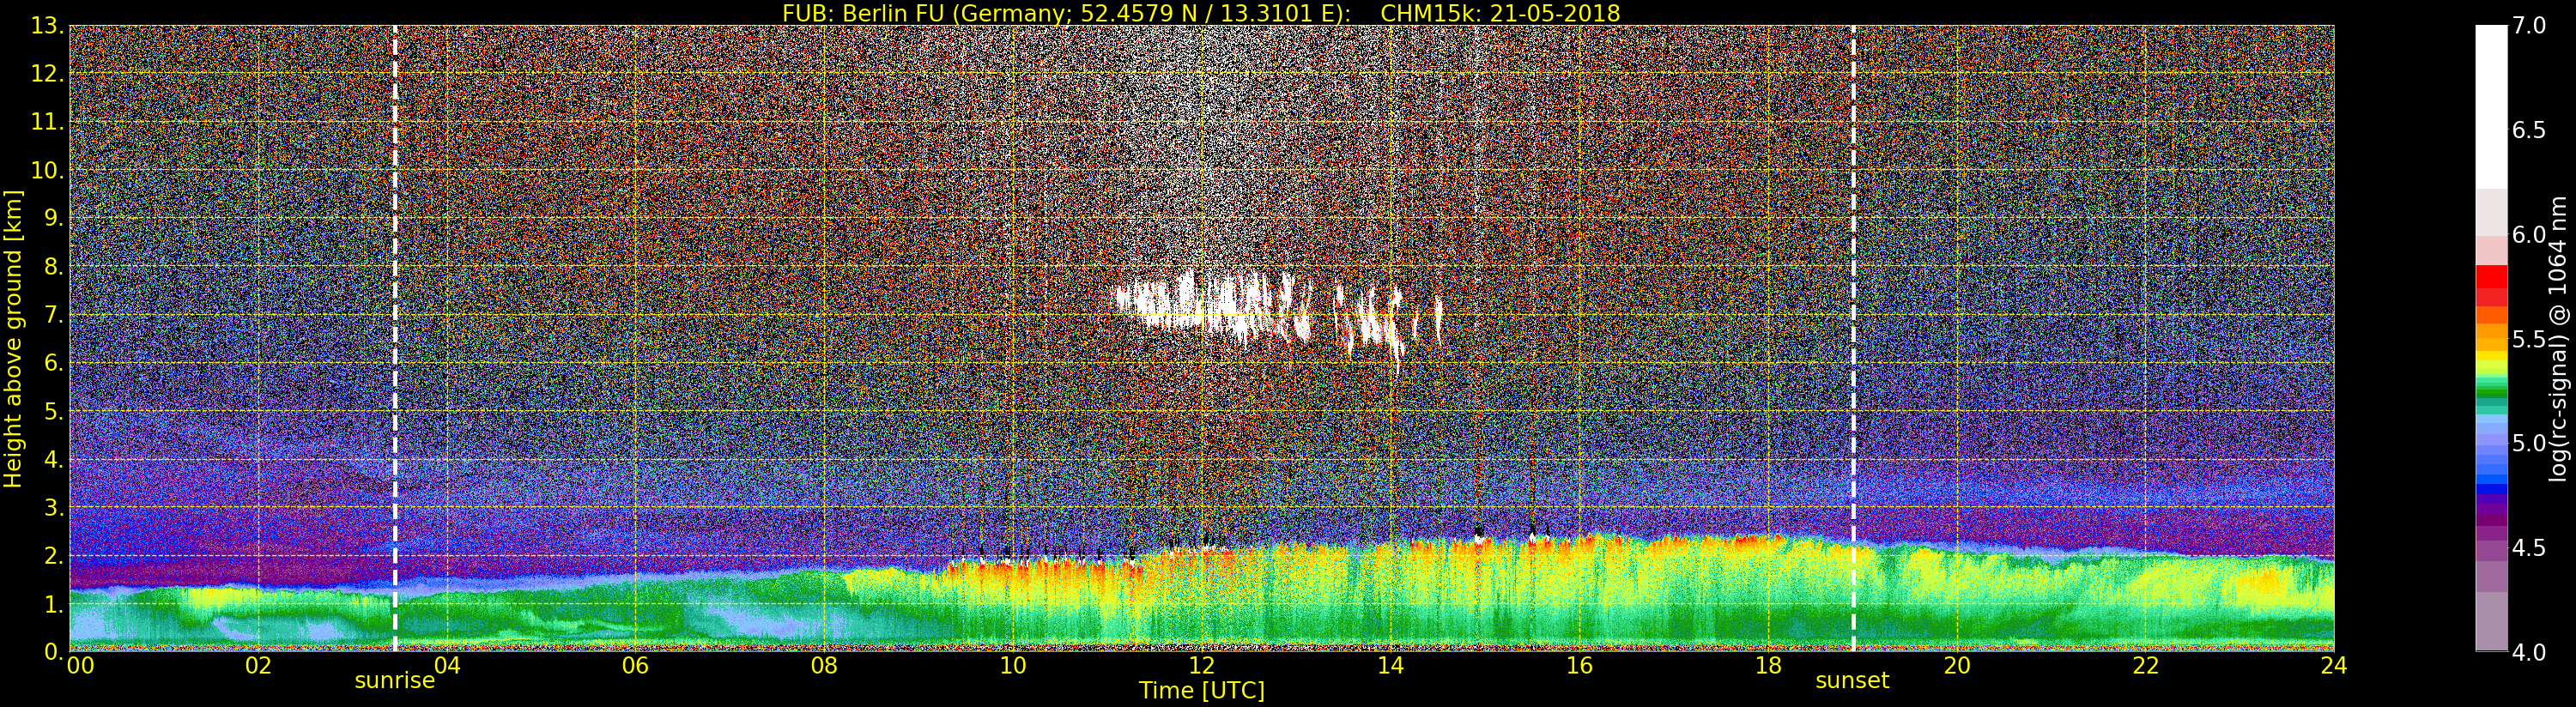The width and height of the screenshot is (2576, 707).
Task: Select the '6.' height axis tick label
Action: tap(53, 363)
